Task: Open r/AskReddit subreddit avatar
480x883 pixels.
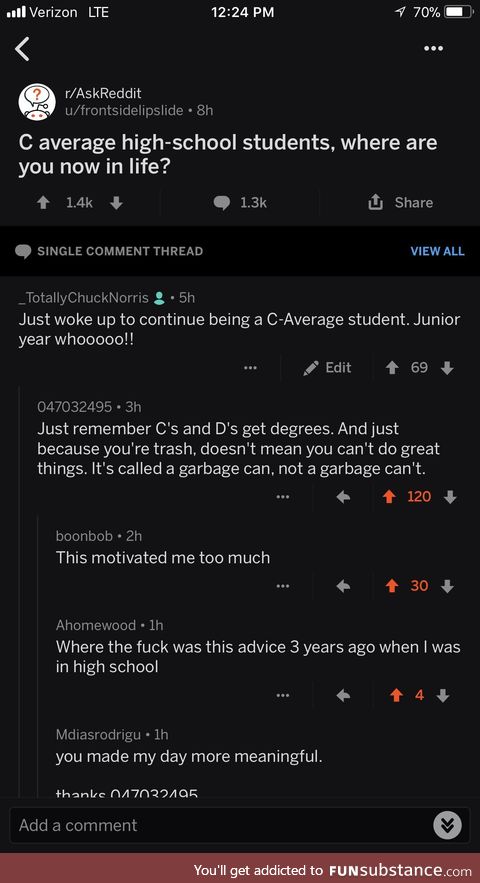Action: point(37,102)
